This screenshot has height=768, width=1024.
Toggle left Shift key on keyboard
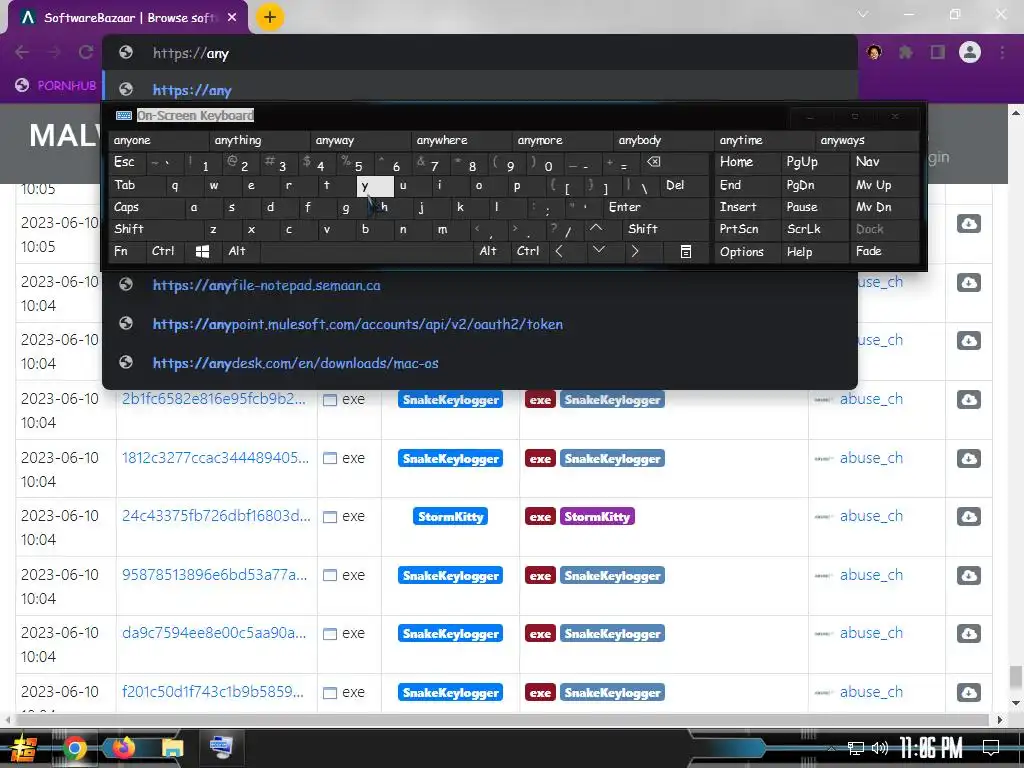(155, 229)
